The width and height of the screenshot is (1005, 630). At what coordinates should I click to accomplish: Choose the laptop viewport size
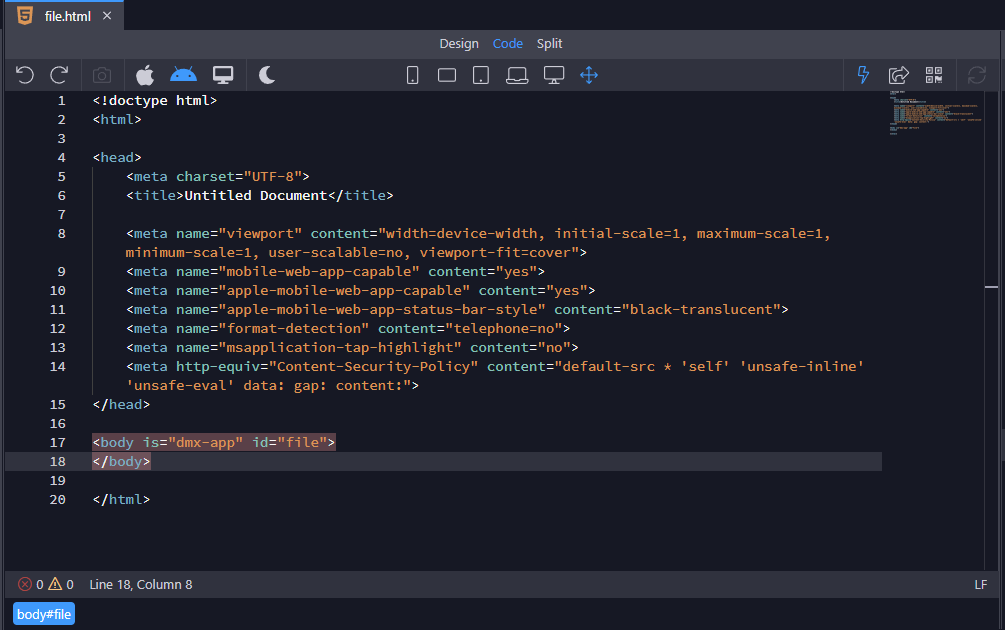point(517,75)
